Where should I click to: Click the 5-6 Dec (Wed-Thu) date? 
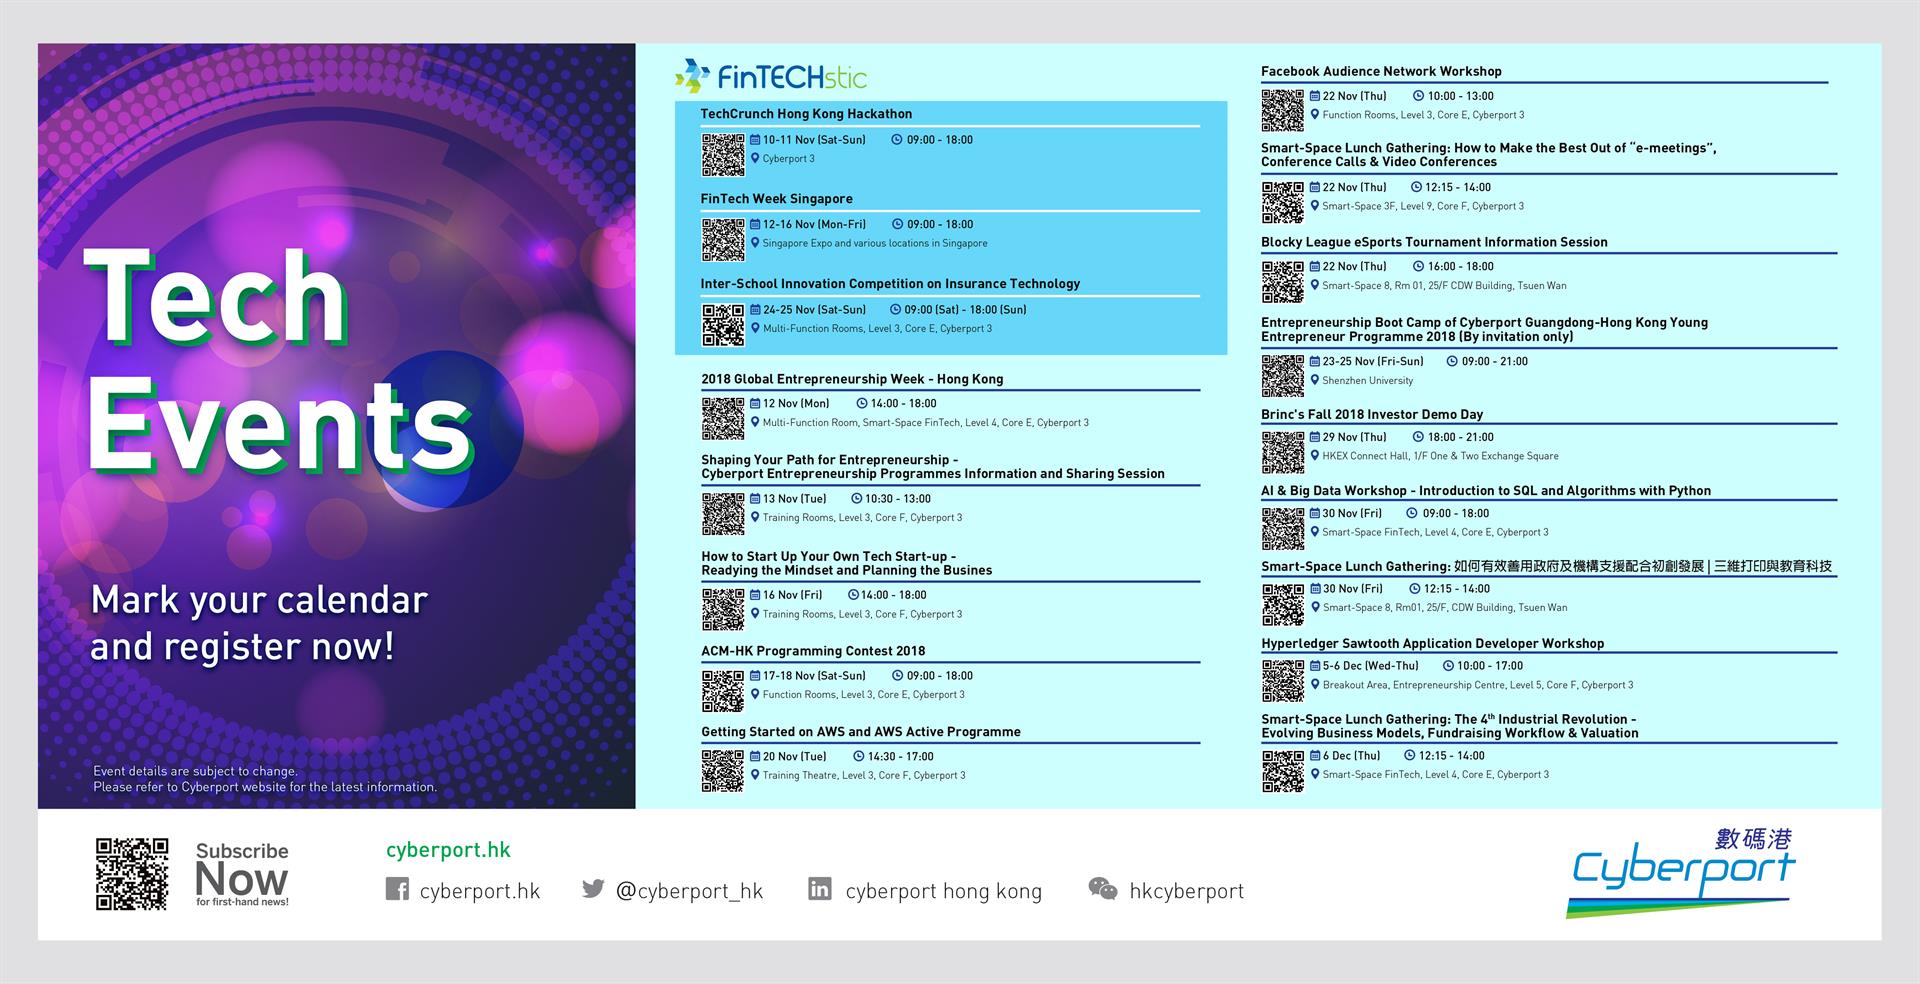pyautogui.click(x=1370, y=666)
